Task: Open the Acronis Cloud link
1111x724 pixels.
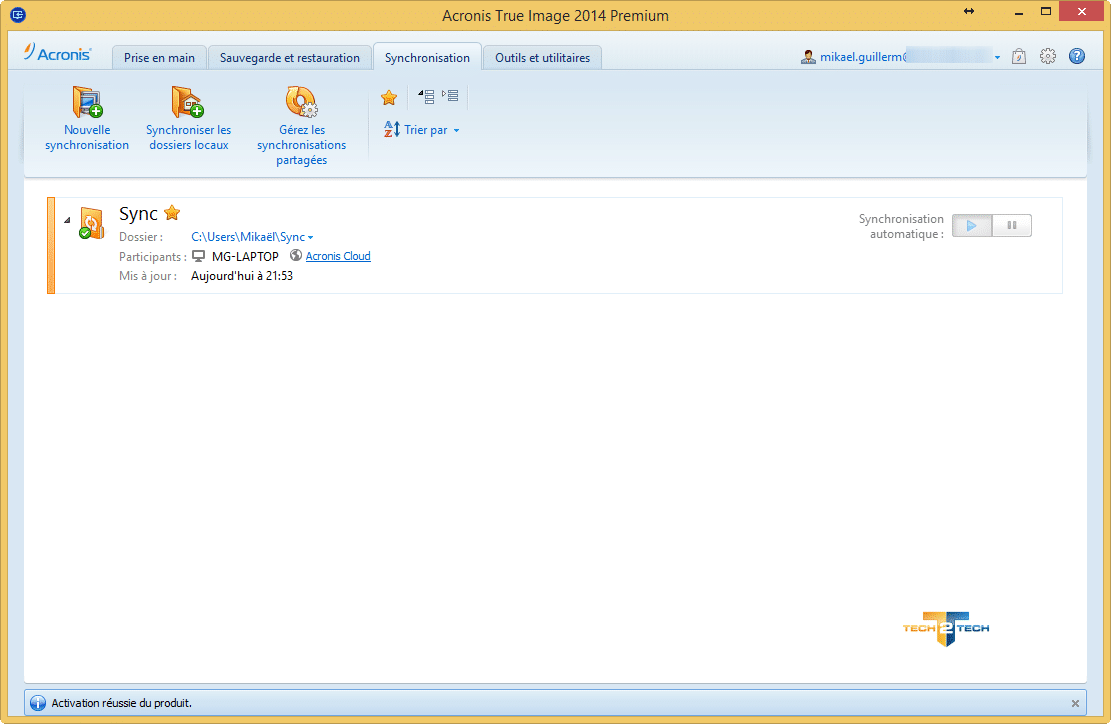Action: (x=338, y=256)
